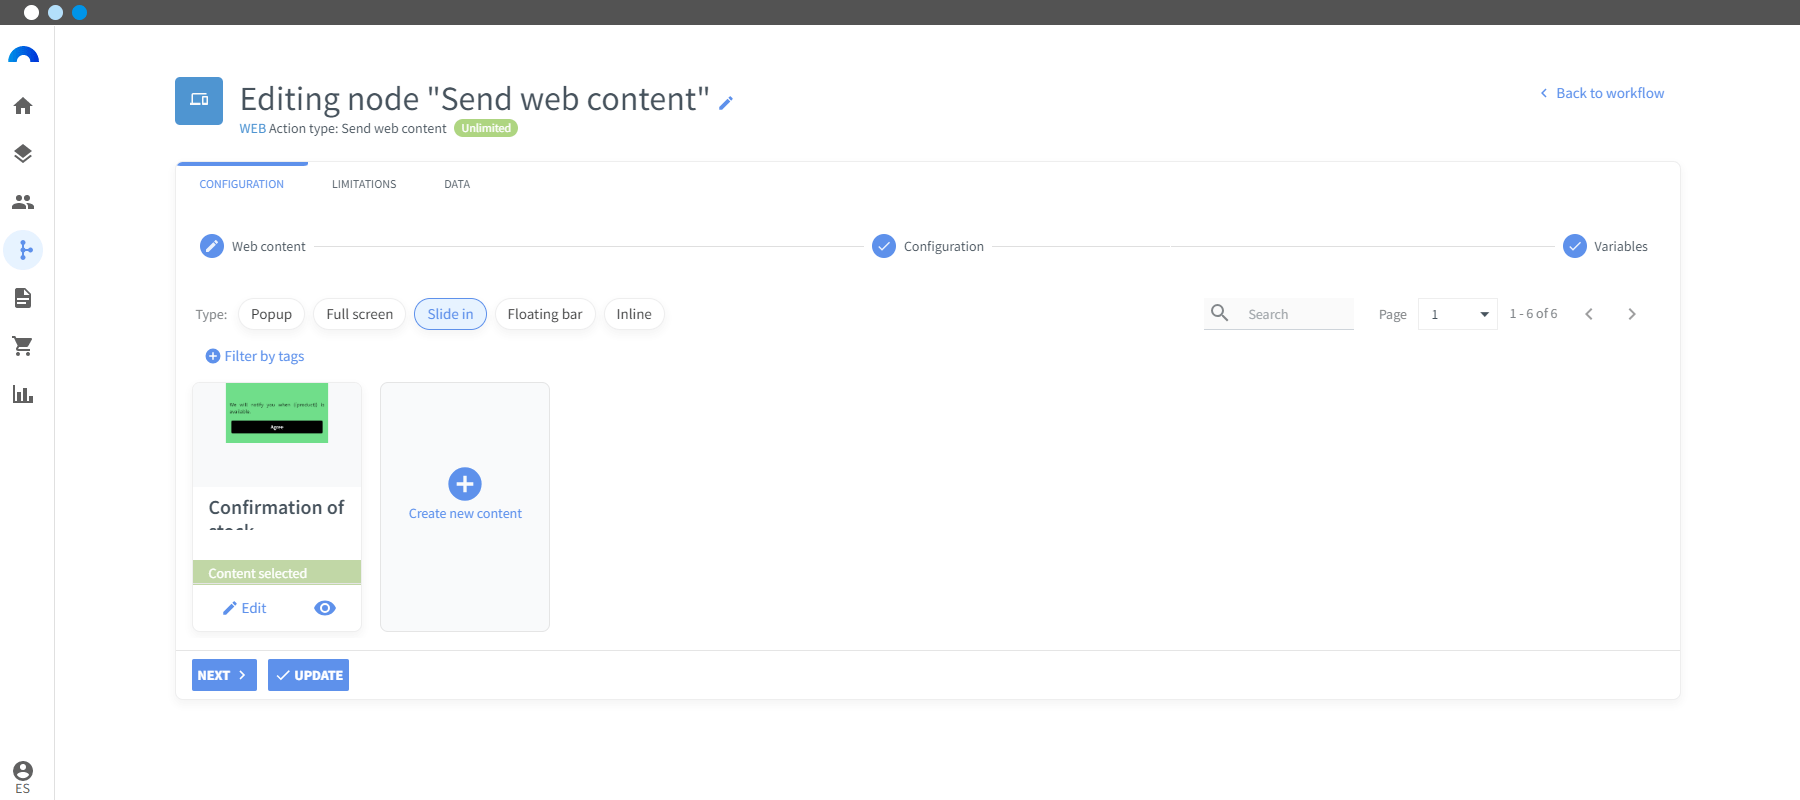Go to next page with right chevron
Screen dimensions: 1800x800
point(1632,314)
